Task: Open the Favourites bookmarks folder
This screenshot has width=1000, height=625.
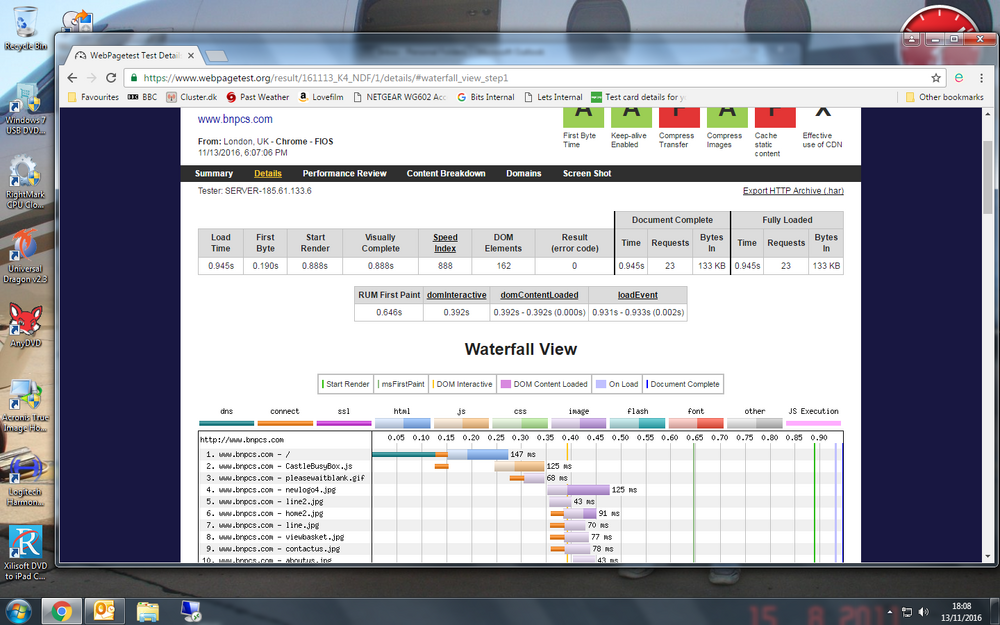Action: 93,97
